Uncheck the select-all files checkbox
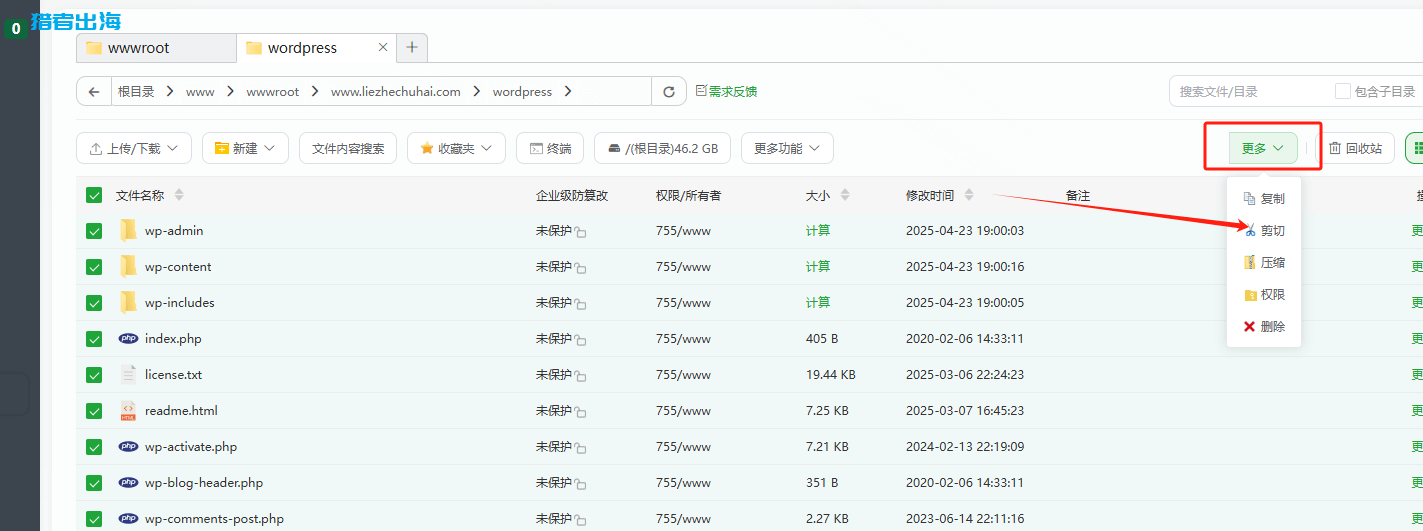Image resolution: width=1423 pixels, height=531 pixels. pos(94,195)
